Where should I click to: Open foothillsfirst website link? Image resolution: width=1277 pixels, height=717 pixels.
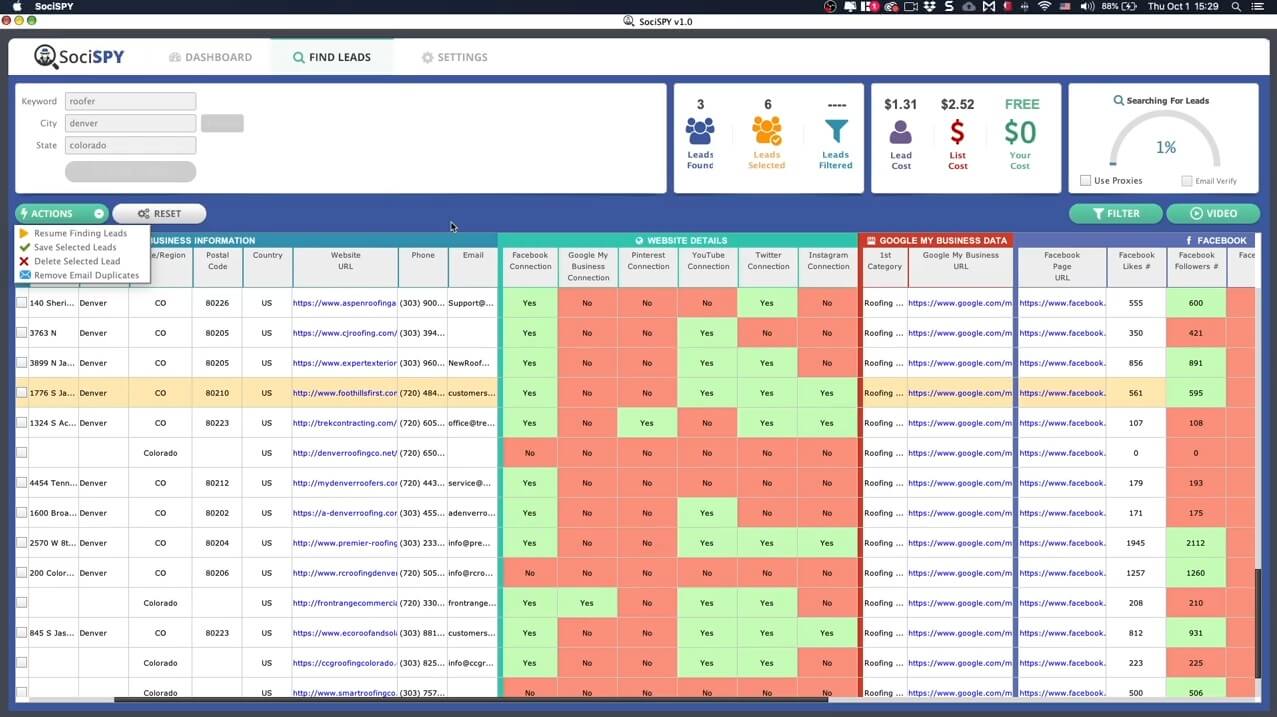[x=345, y=393]
